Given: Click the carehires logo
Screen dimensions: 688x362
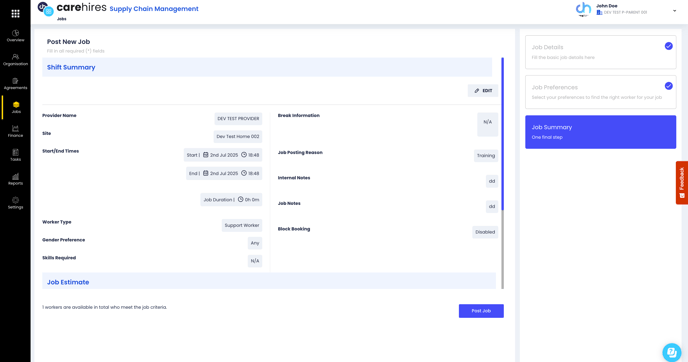Looking at the screenshot, I should 72,8.
